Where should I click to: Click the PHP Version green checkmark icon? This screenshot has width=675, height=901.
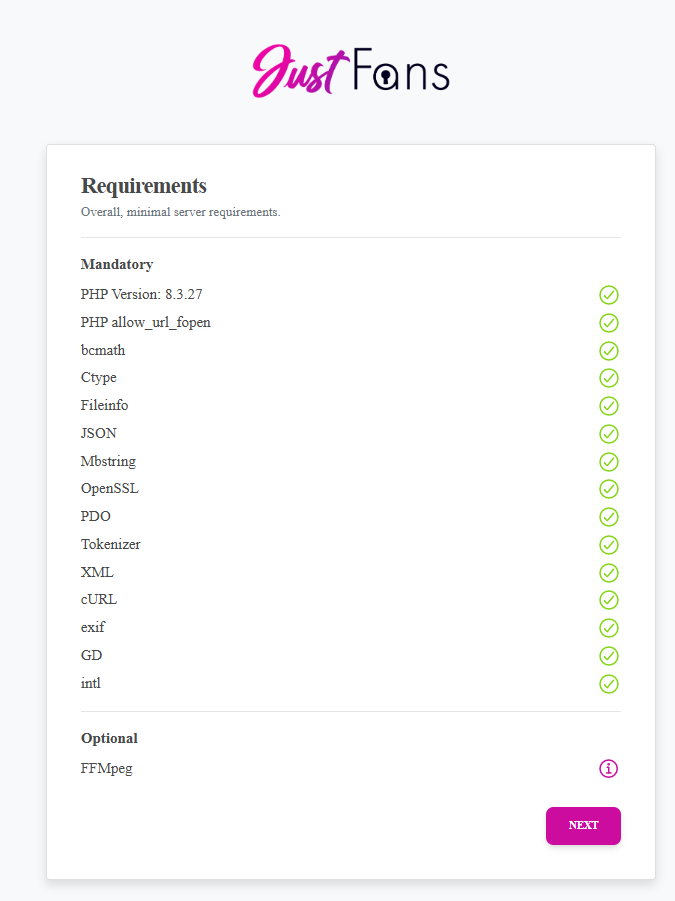[609, 295]
